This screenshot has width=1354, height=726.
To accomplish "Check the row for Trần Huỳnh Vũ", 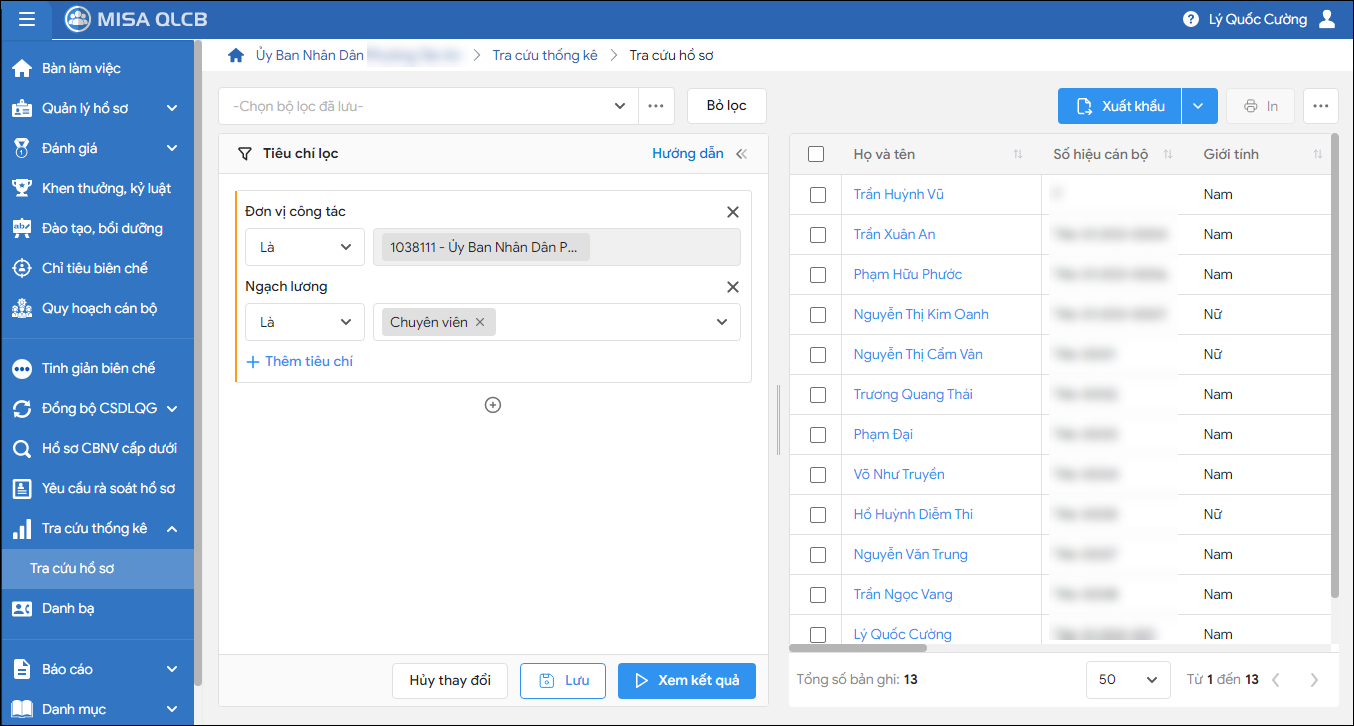I will coord(817,195).
